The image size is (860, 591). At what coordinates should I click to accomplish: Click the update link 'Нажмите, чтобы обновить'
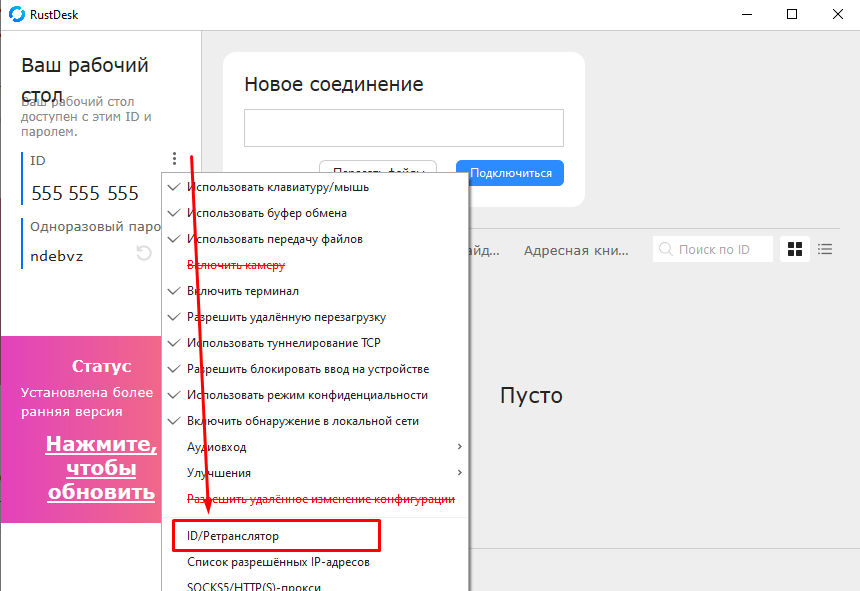click(x=101, y=468)
